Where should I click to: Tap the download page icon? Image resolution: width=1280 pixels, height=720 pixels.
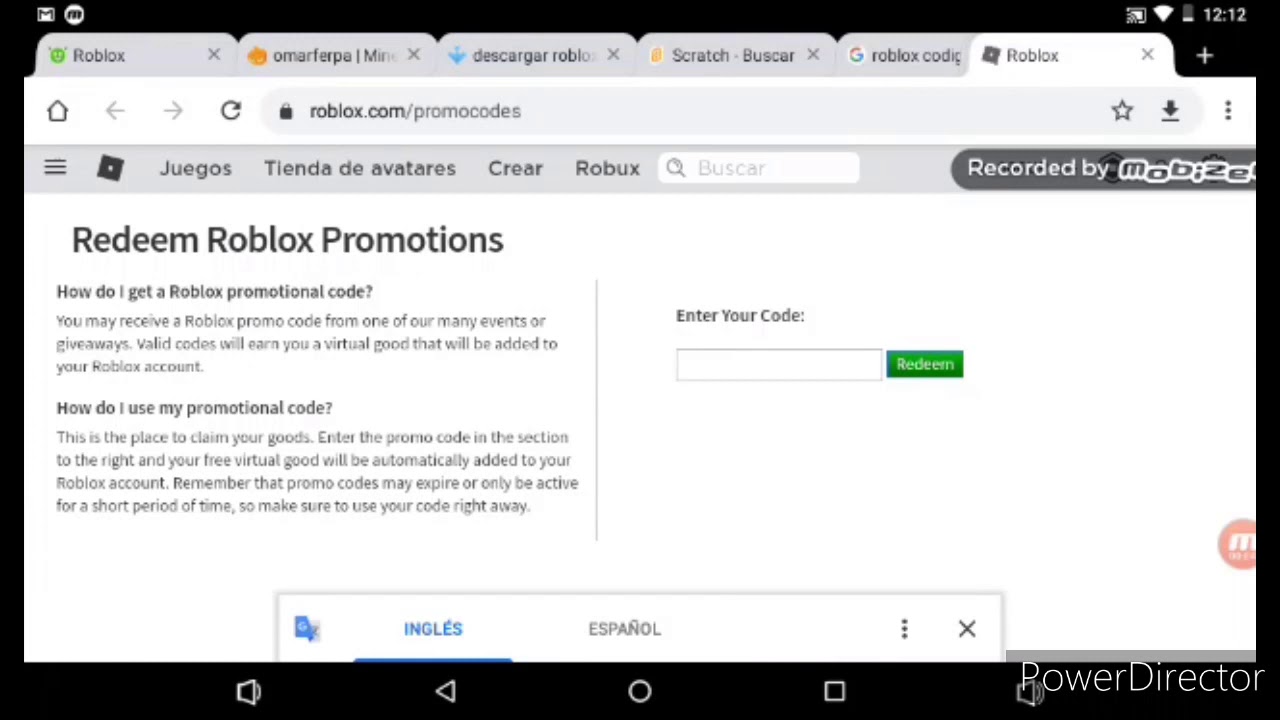[x=1170, y=111]
